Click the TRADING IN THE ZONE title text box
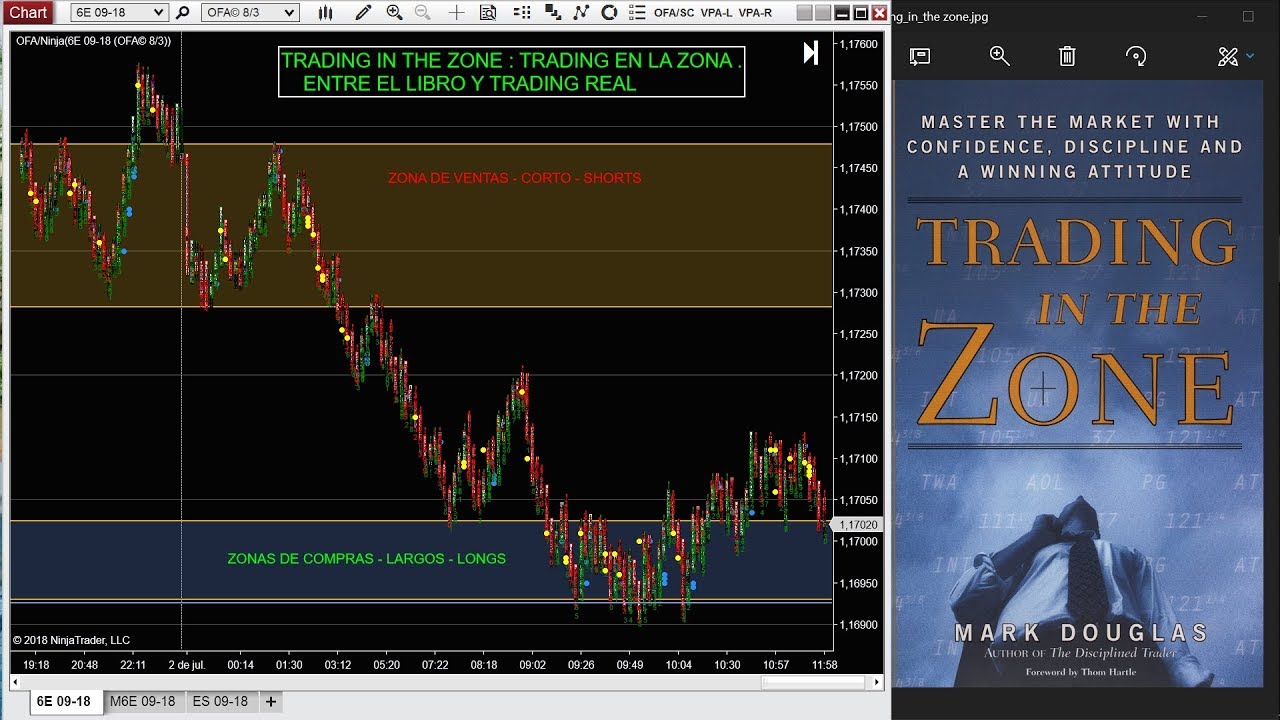This screenshot has width=1280, height=720. pyautogui.click(x=512, y=72)
